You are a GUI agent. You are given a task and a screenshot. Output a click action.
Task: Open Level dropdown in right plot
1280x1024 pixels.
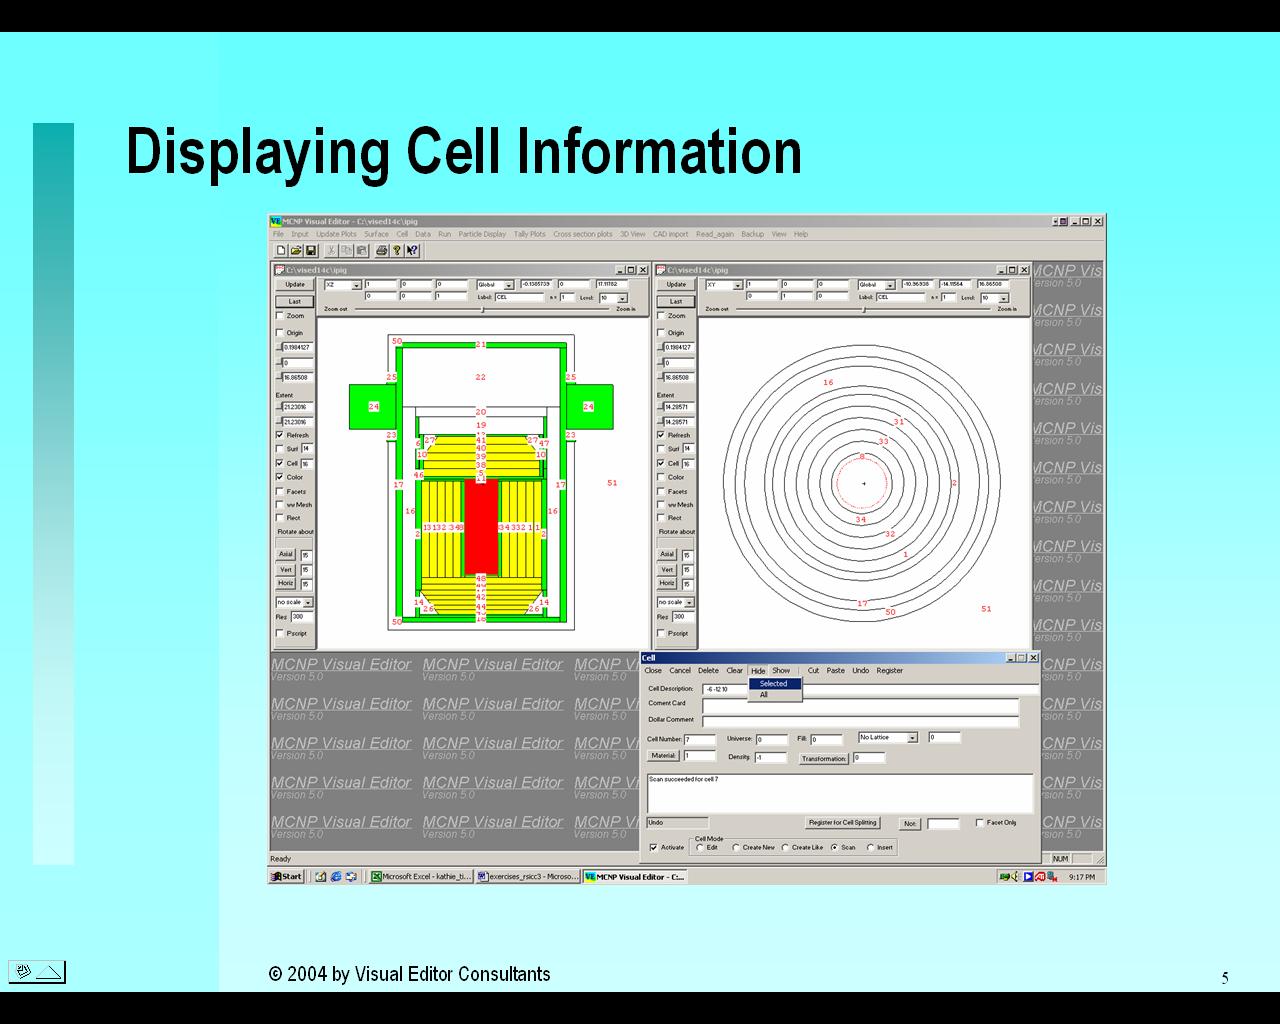(x=1003, y=298)
